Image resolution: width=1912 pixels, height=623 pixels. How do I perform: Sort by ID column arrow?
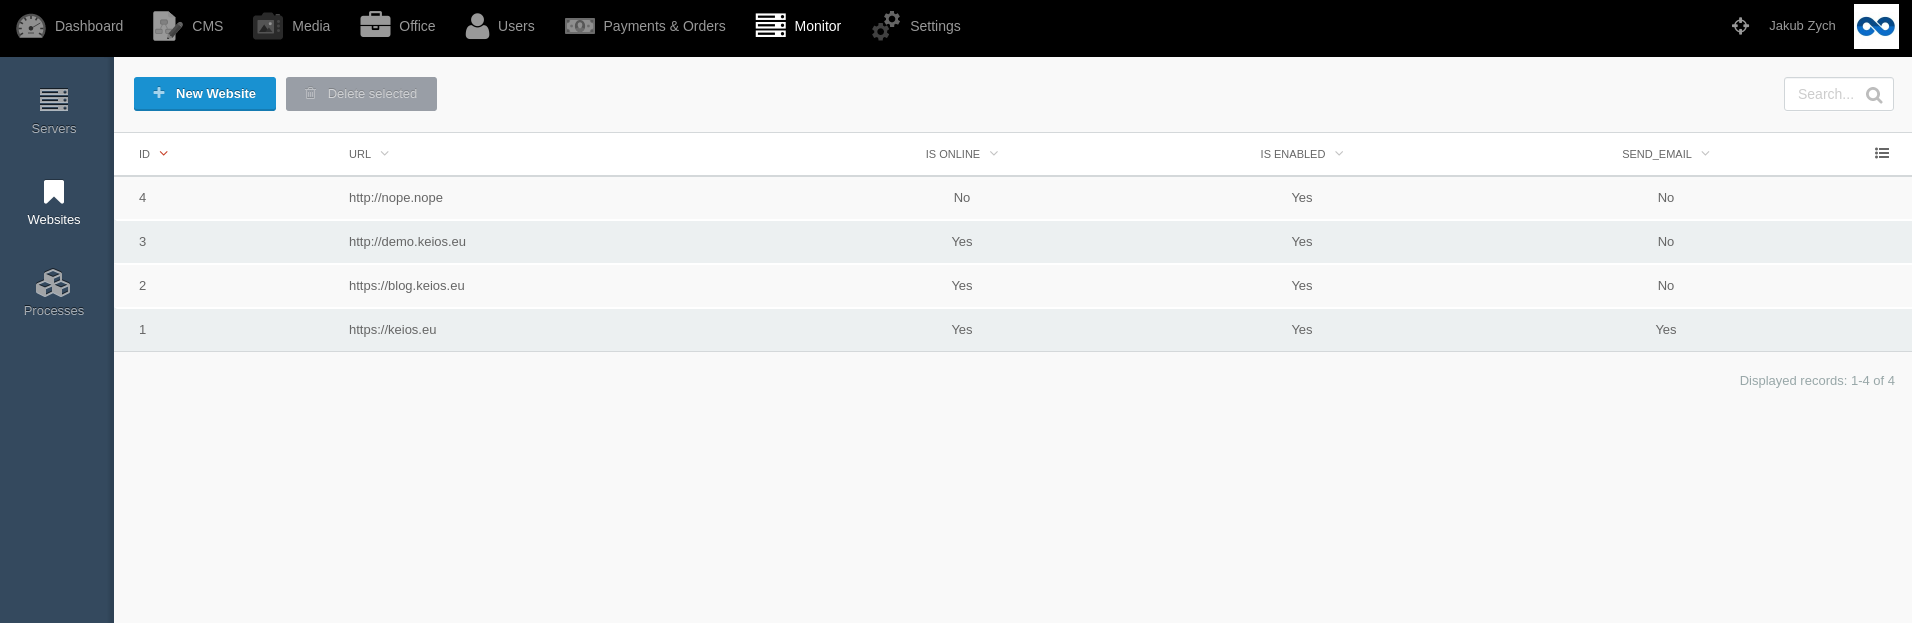click(x=164, y=153)
